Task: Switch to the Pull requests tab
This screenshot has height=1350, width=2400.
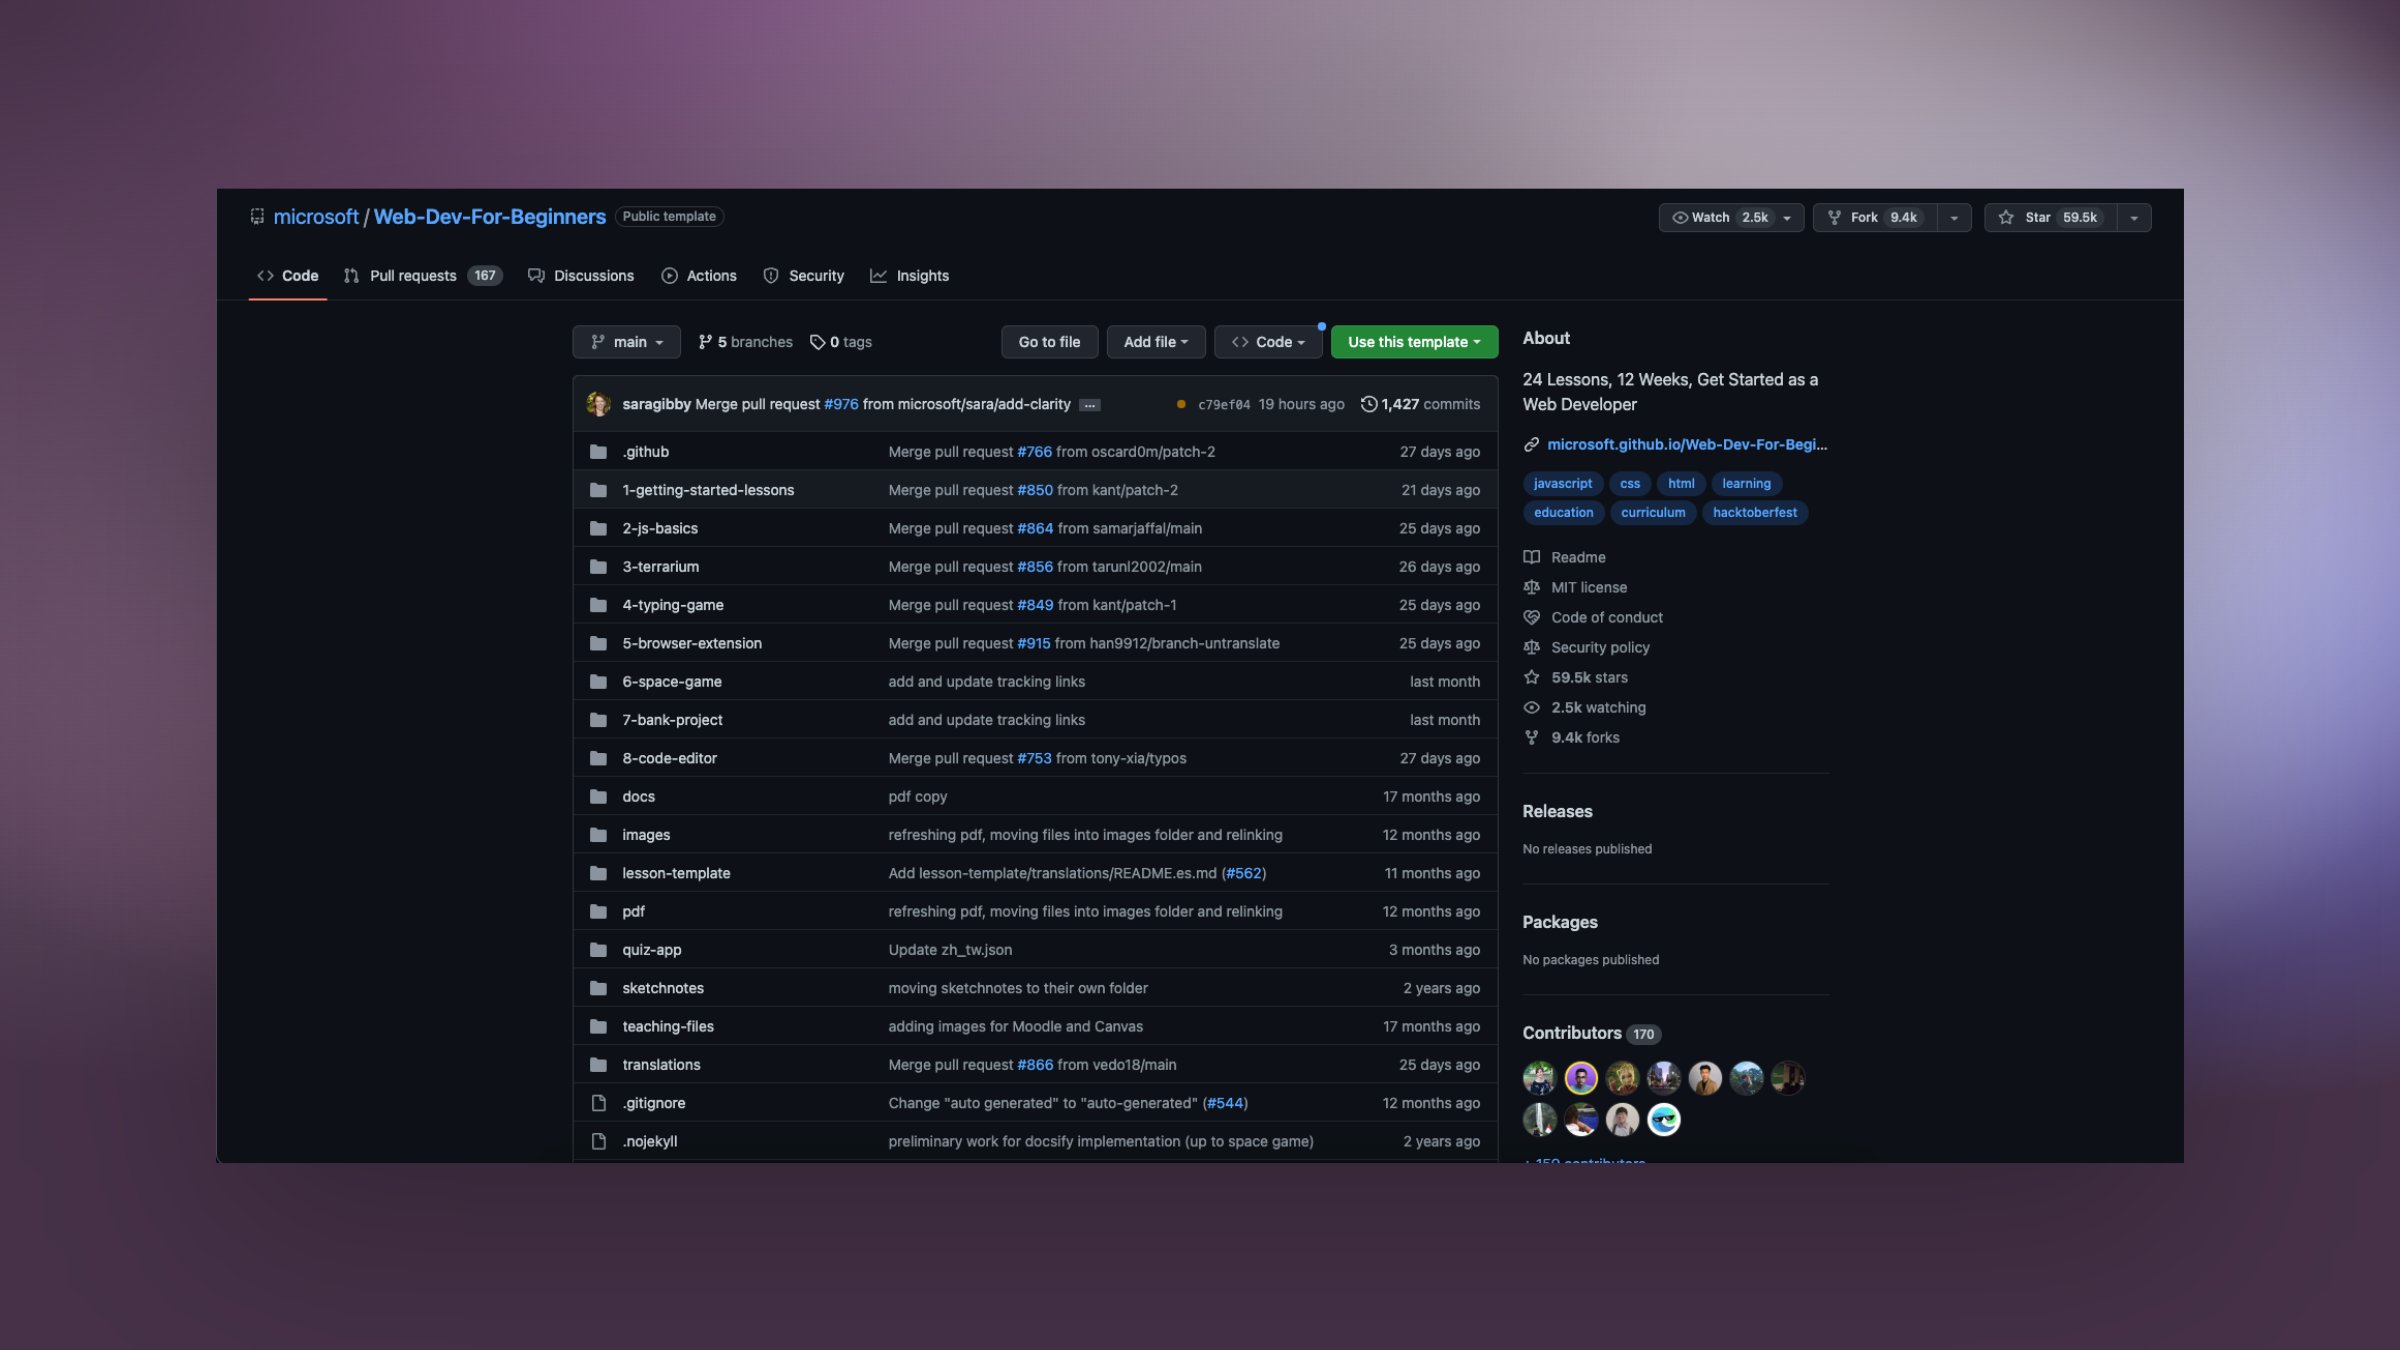Action: coord(413,275)
